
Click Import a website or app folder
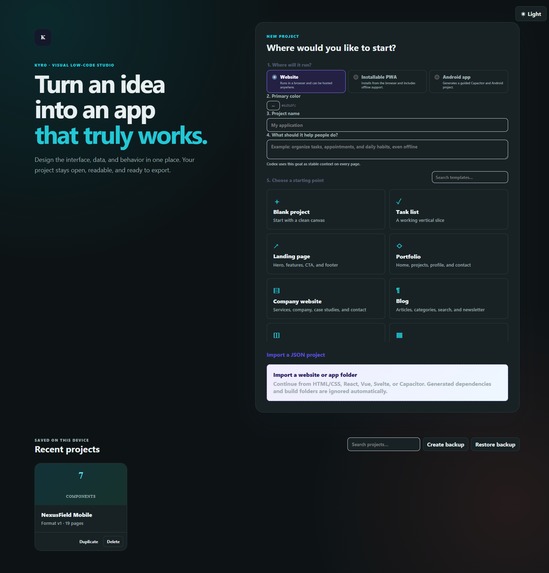(x=387, y=383)
